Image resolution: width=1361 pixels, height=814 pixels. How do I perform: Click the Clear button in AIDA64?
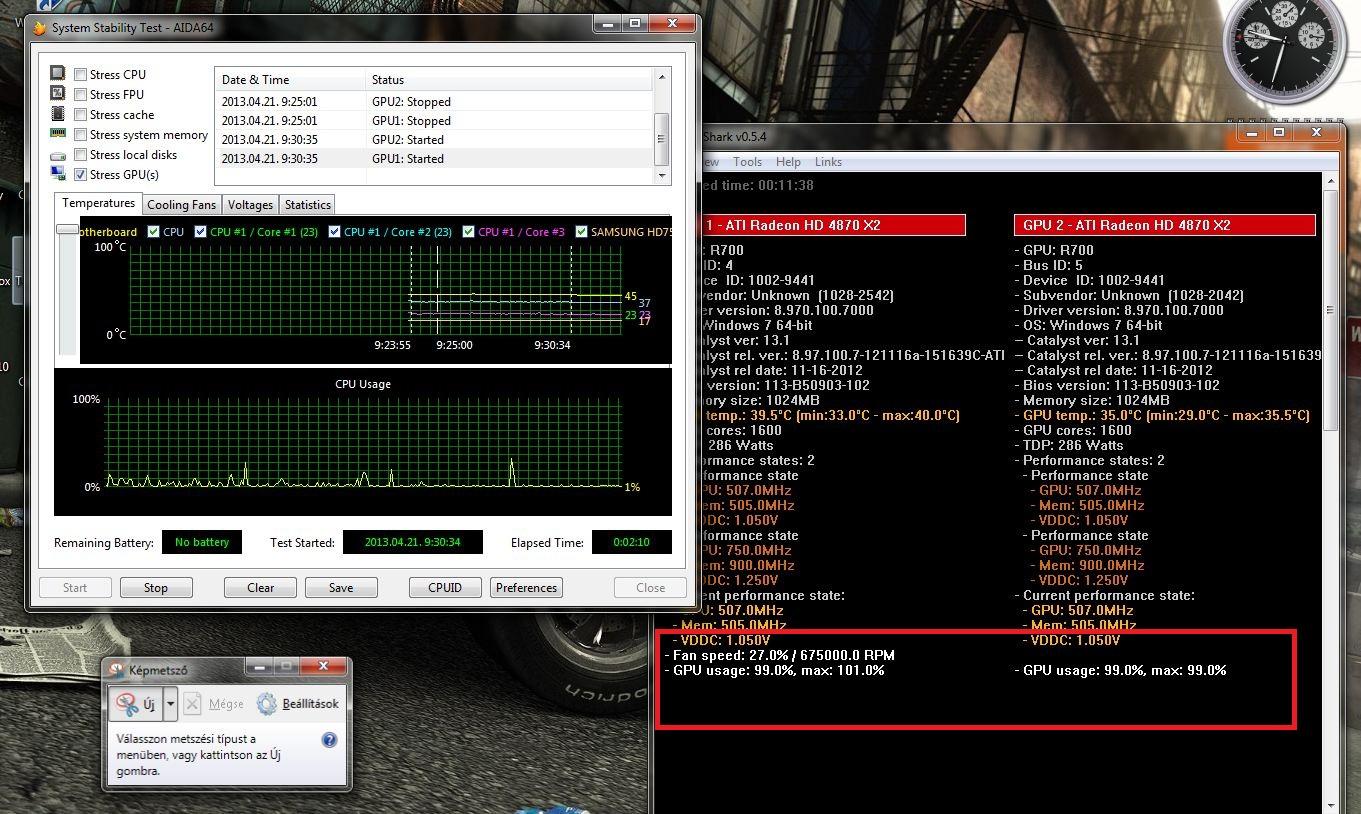[261, 587]
